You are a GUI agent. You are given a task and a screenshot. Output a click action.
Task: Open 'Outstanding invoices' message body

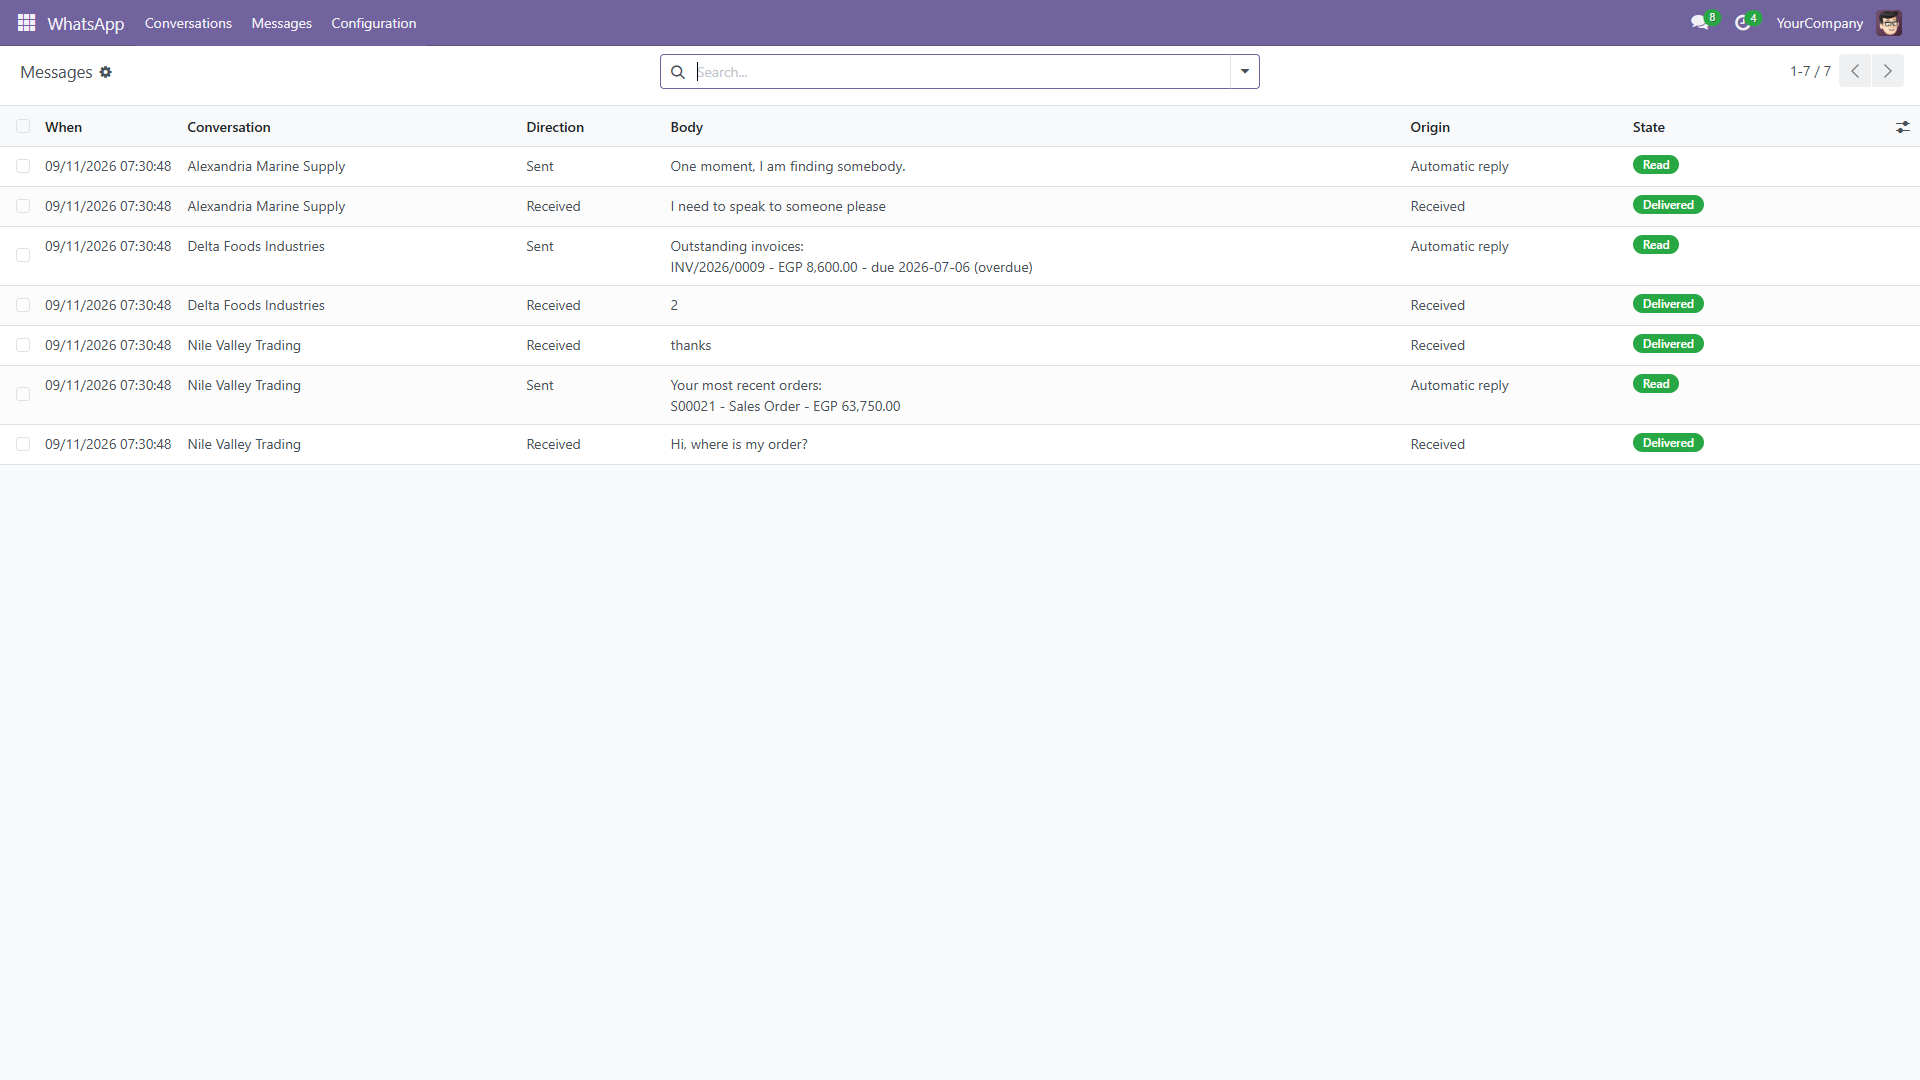852,256
